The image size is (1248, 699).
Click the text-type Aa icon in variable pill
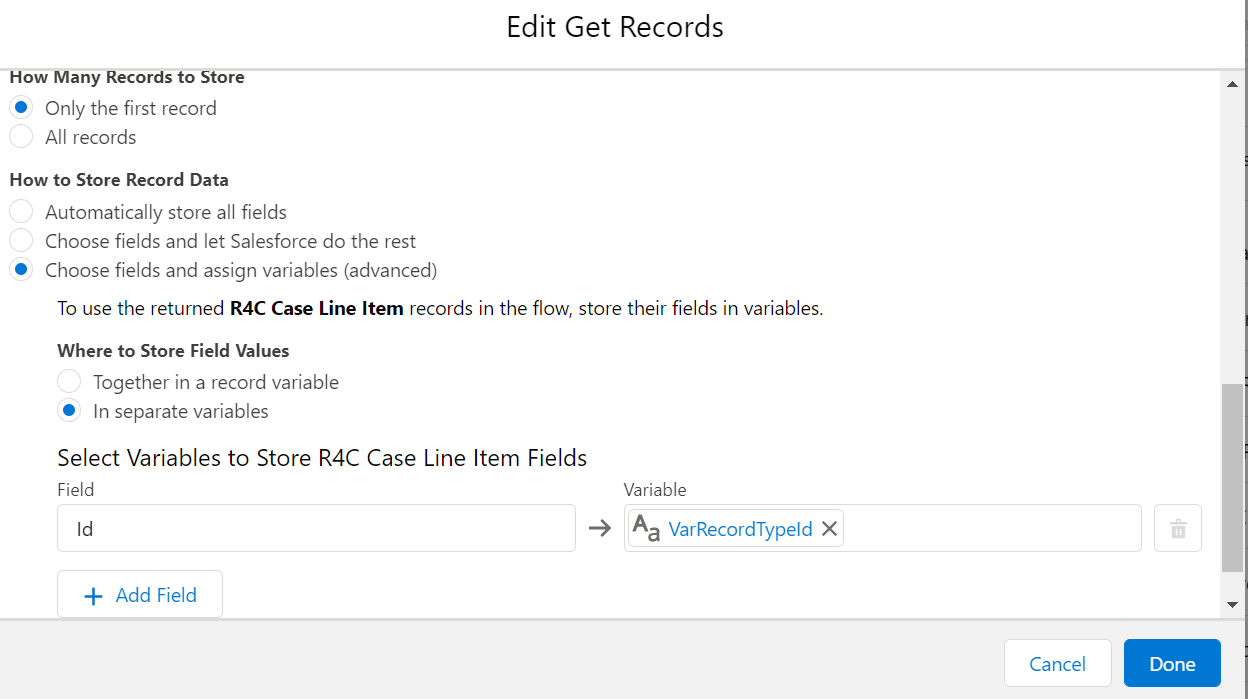coord(647,529)
